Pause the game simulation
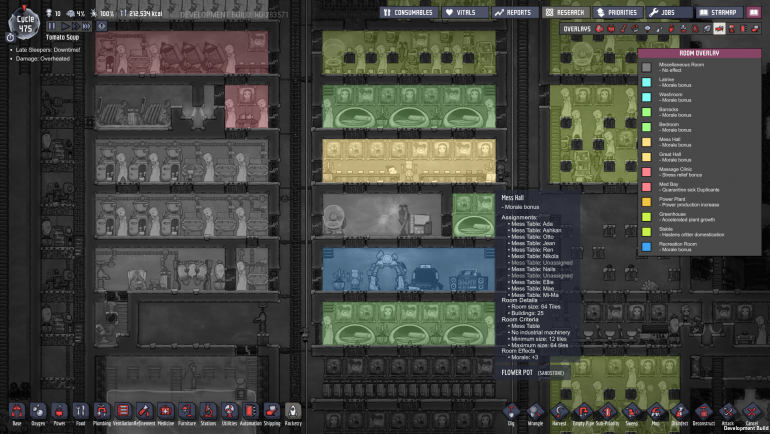 pos(53,26)
